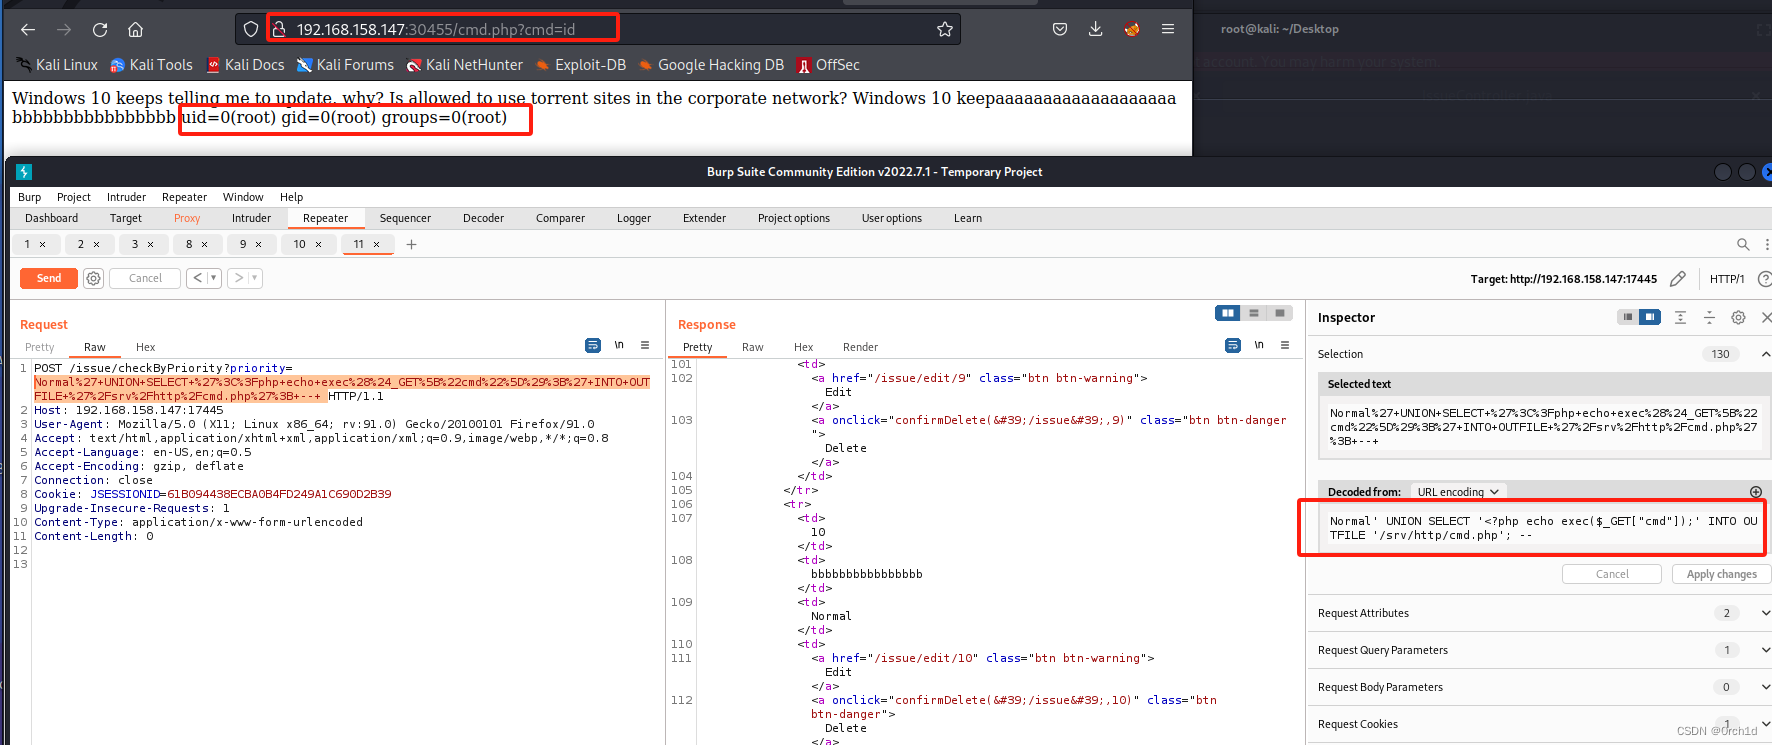
Task: Switch Response view to Render
Action: click(x=860, y=347)
